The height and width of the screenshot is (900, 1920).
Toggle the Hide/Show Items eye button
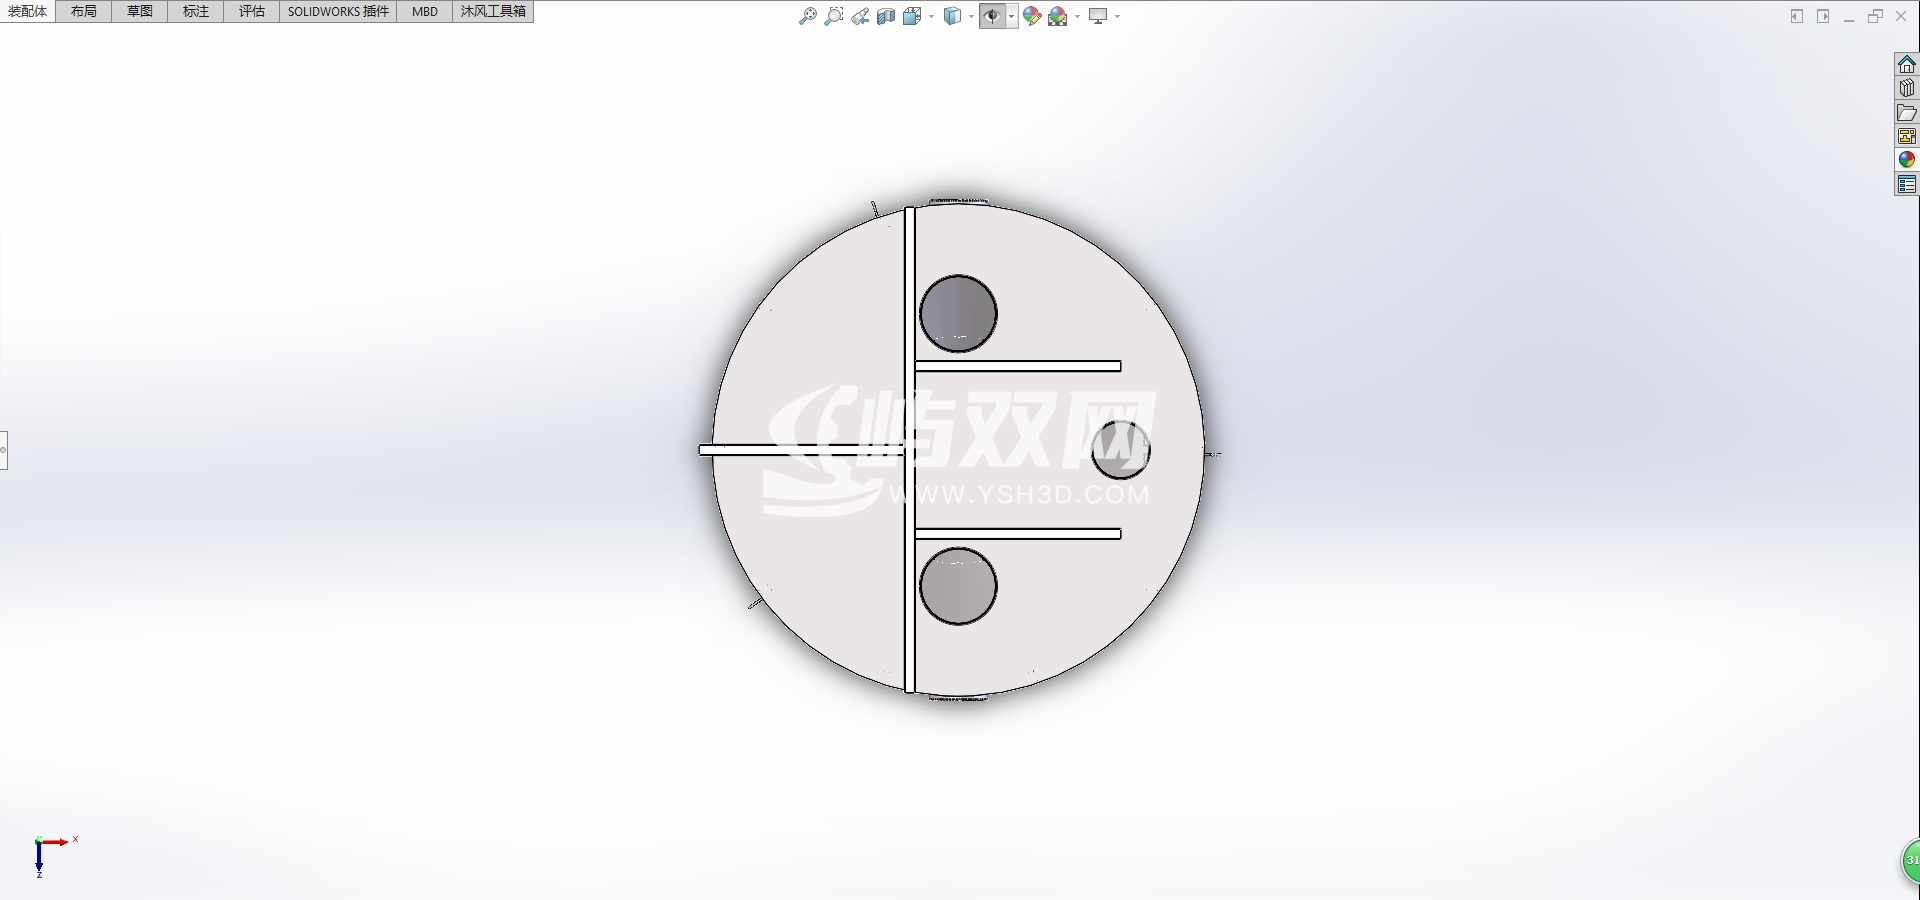[992, 16]
